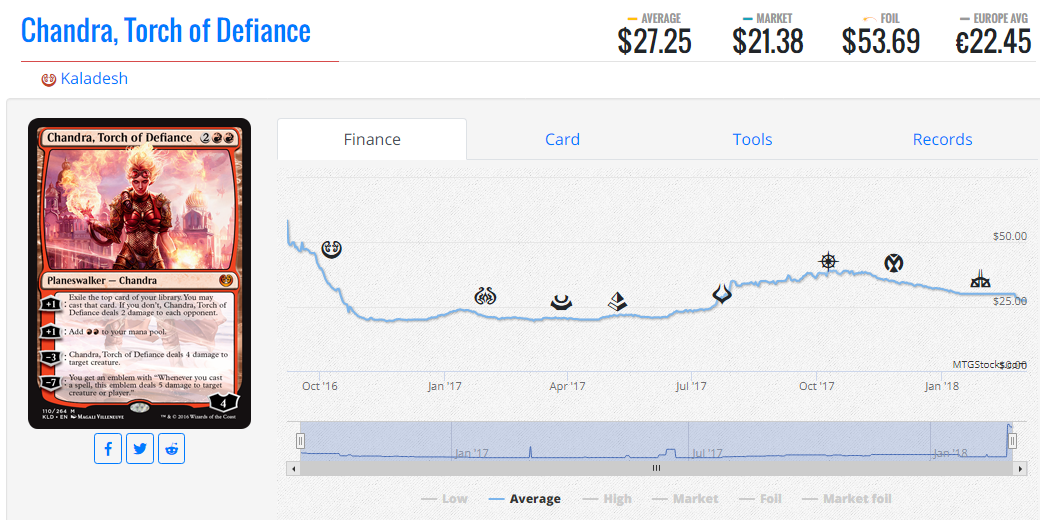Open the Kaladesh set link
This screenshot has height=520, width=1040.
[94, 79]
